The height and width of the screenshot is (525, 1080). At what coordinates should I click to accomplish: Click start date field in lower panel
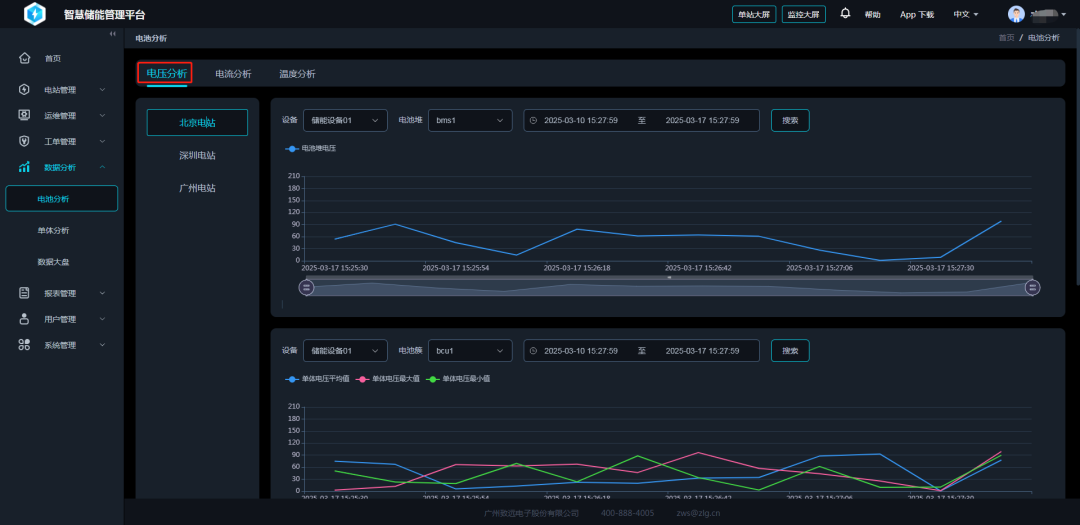(x=581, y=351)
